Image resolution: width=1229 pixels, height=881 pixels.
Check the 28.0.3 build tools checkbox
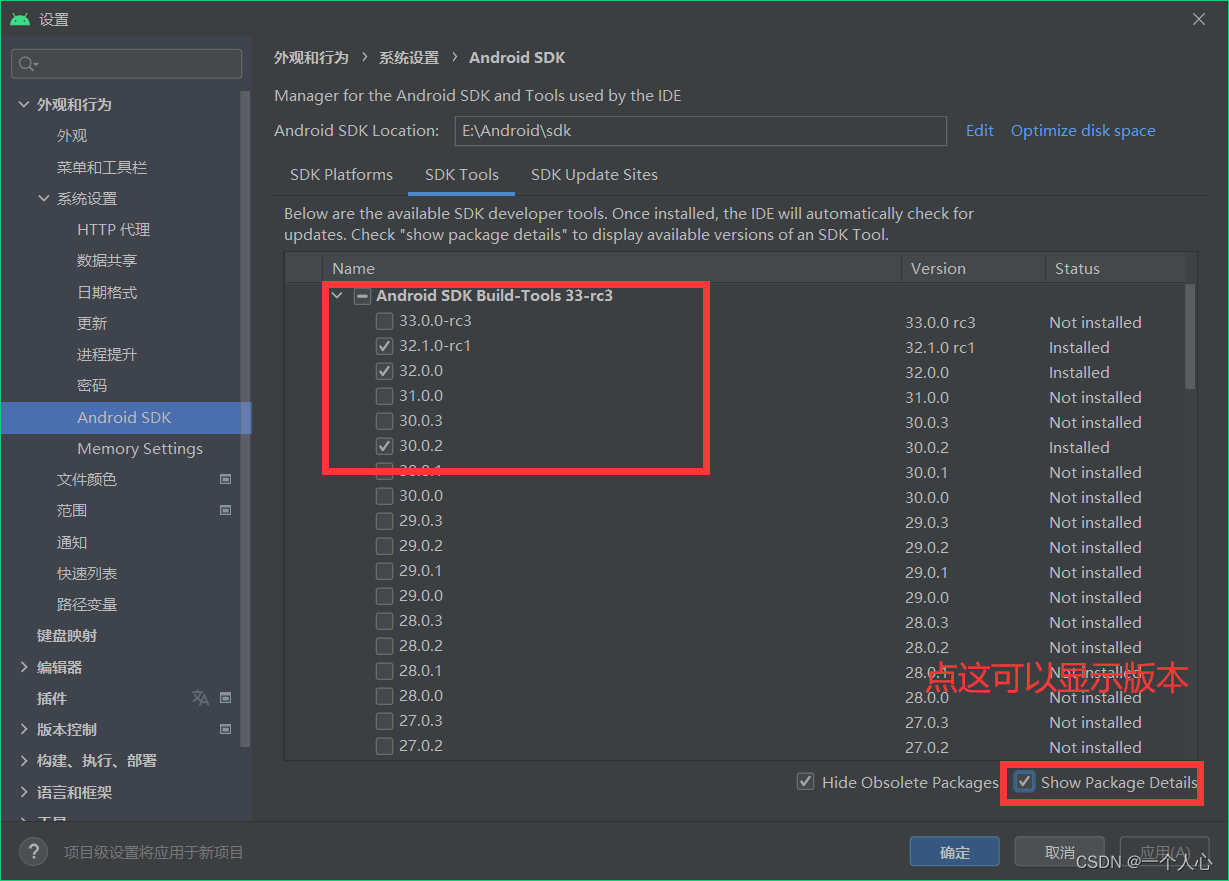(384, 621)
